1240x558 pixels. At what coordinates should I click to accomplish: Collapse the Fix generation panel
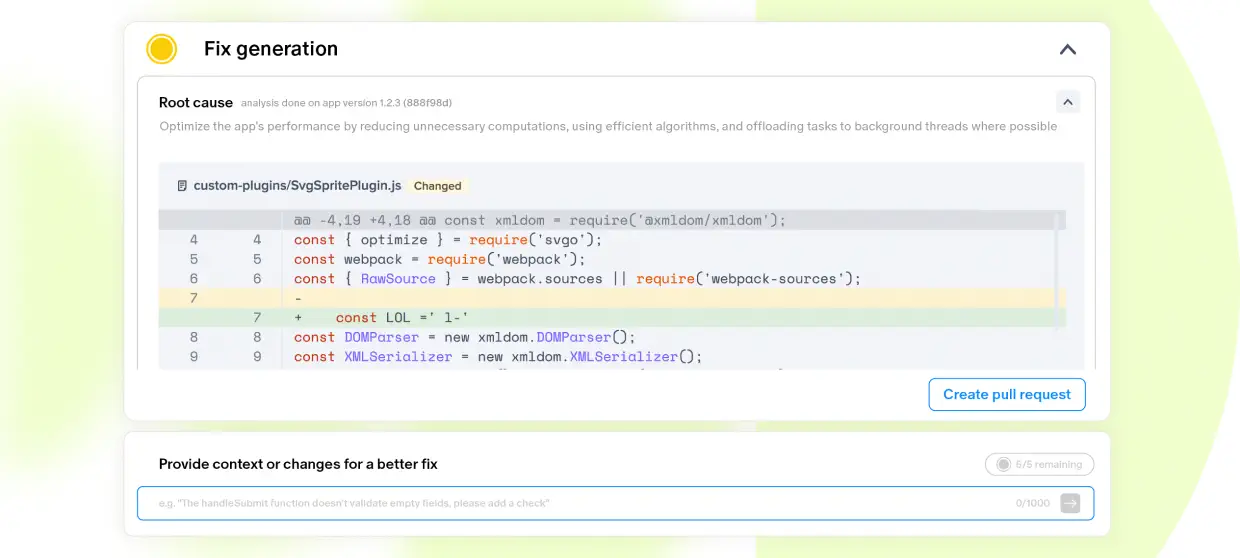coord(1068,49)
